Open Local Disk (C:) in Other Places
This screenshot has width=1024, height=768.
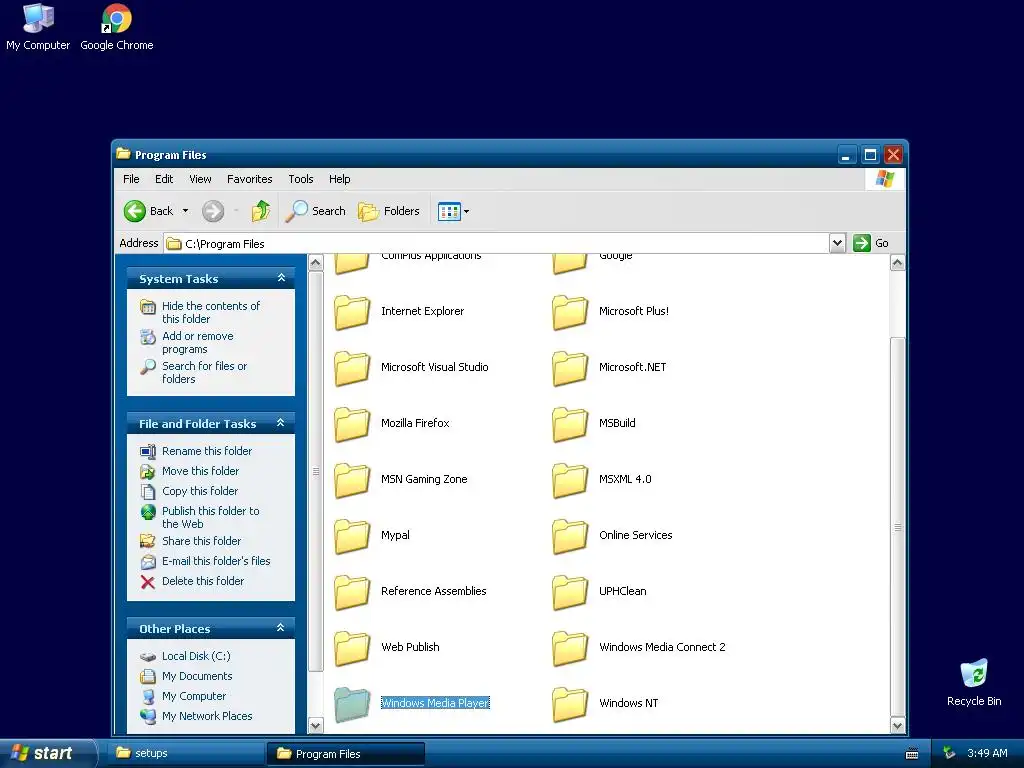click(196, 656)
